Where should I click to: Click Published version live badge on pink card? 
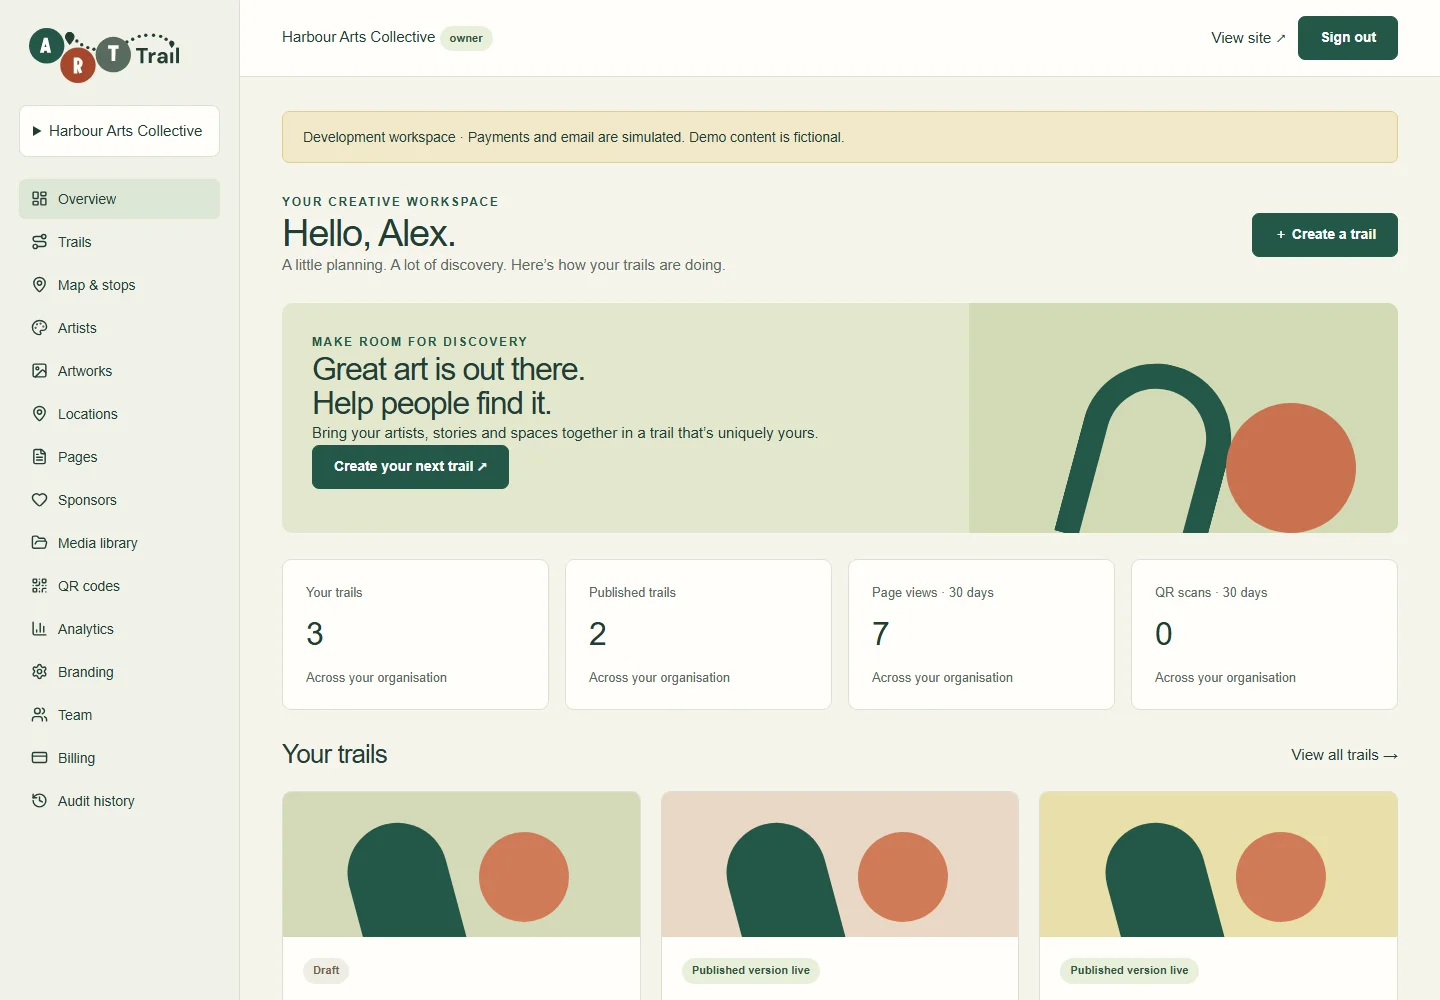tap(751, 970)
